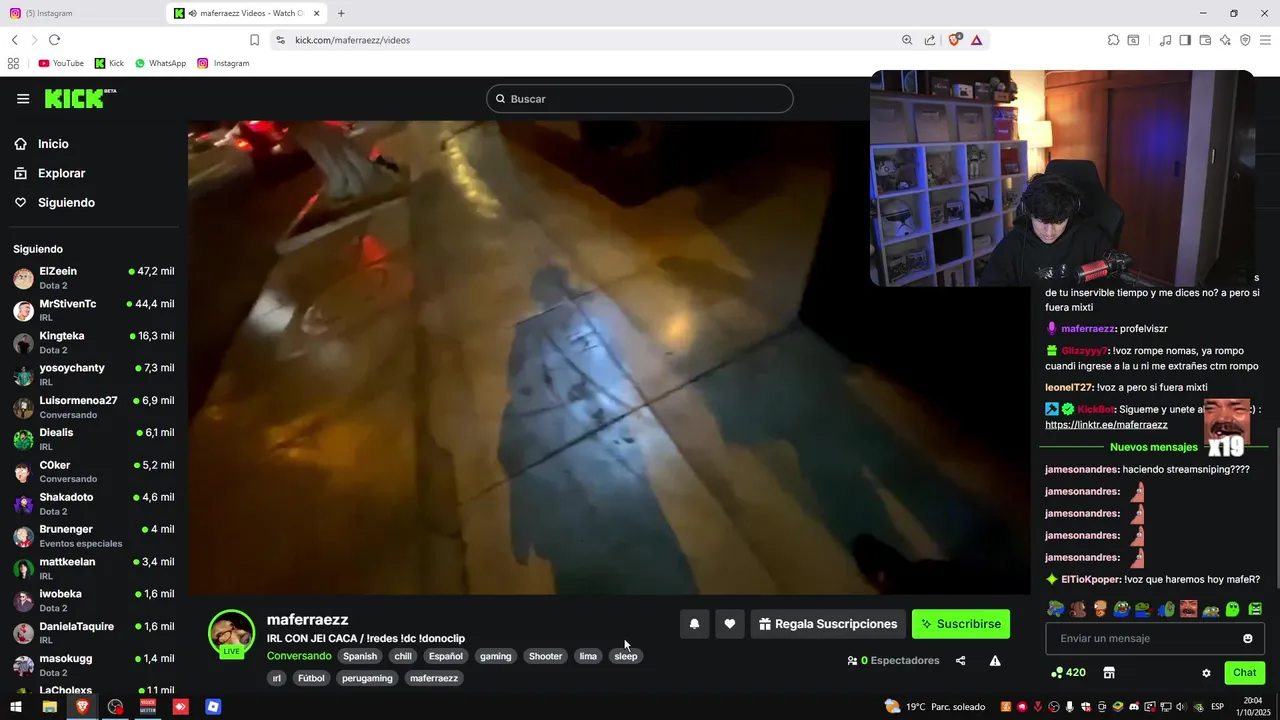Select the lima tag
This screenshot has width=1280, height=720.
click(x=588, y=656)
